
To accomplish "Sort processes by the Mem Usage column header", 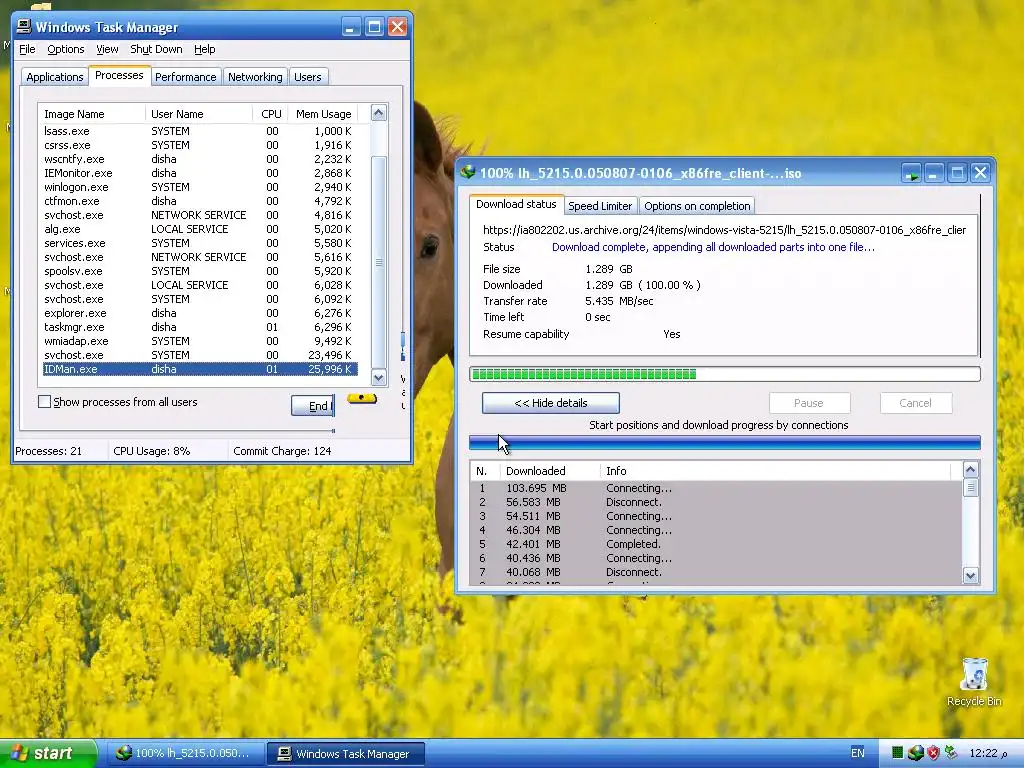I will (x=323, y=114).
